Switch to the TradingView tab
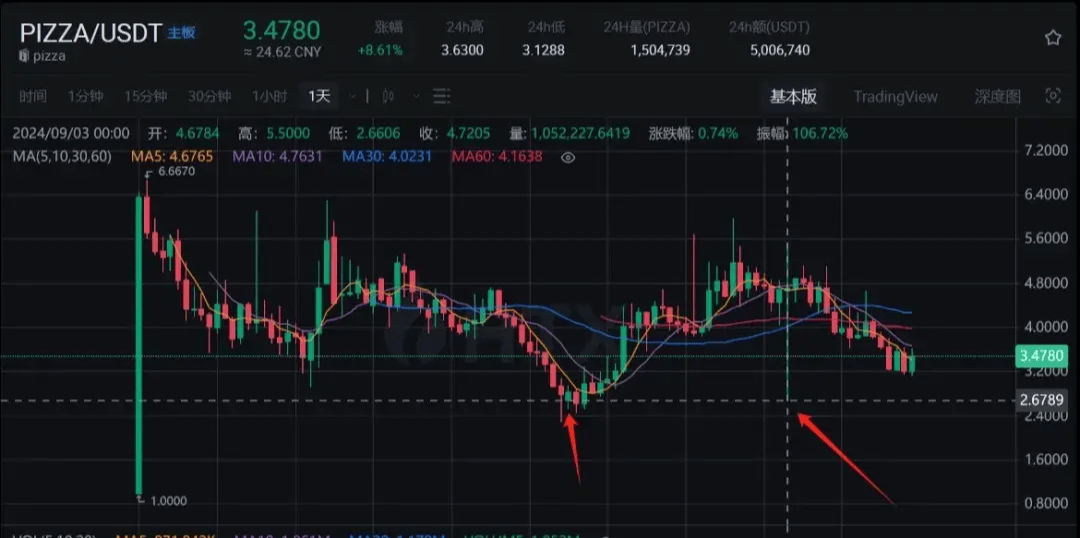Image resolution: width=1080 pixels, height=538 pixels. 895,96
